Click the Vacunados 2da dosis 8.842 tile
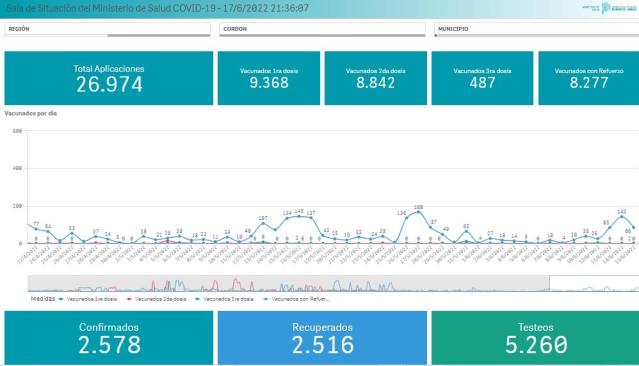Image resolution: width=639 pixels, height=366 pixels. (375, 78)
